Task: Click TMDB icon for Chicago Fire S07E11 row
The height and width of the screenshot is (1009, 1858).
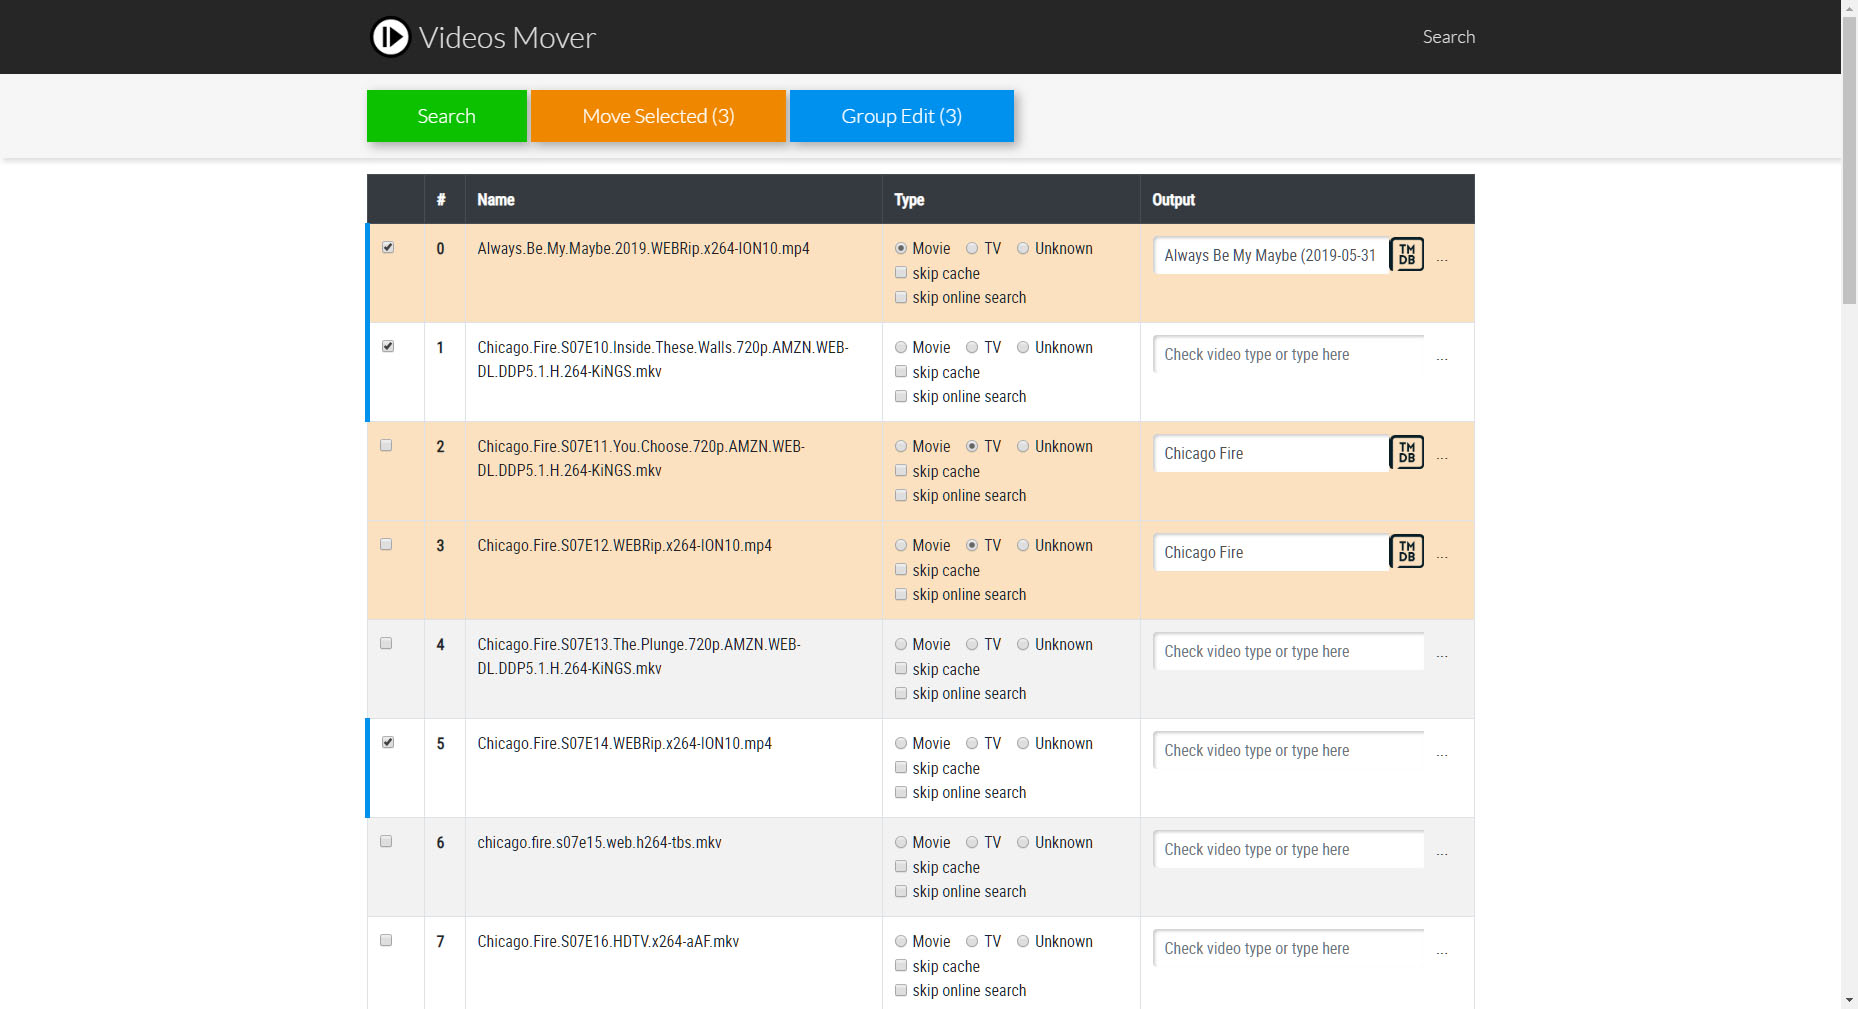Action: (1406, 453)
